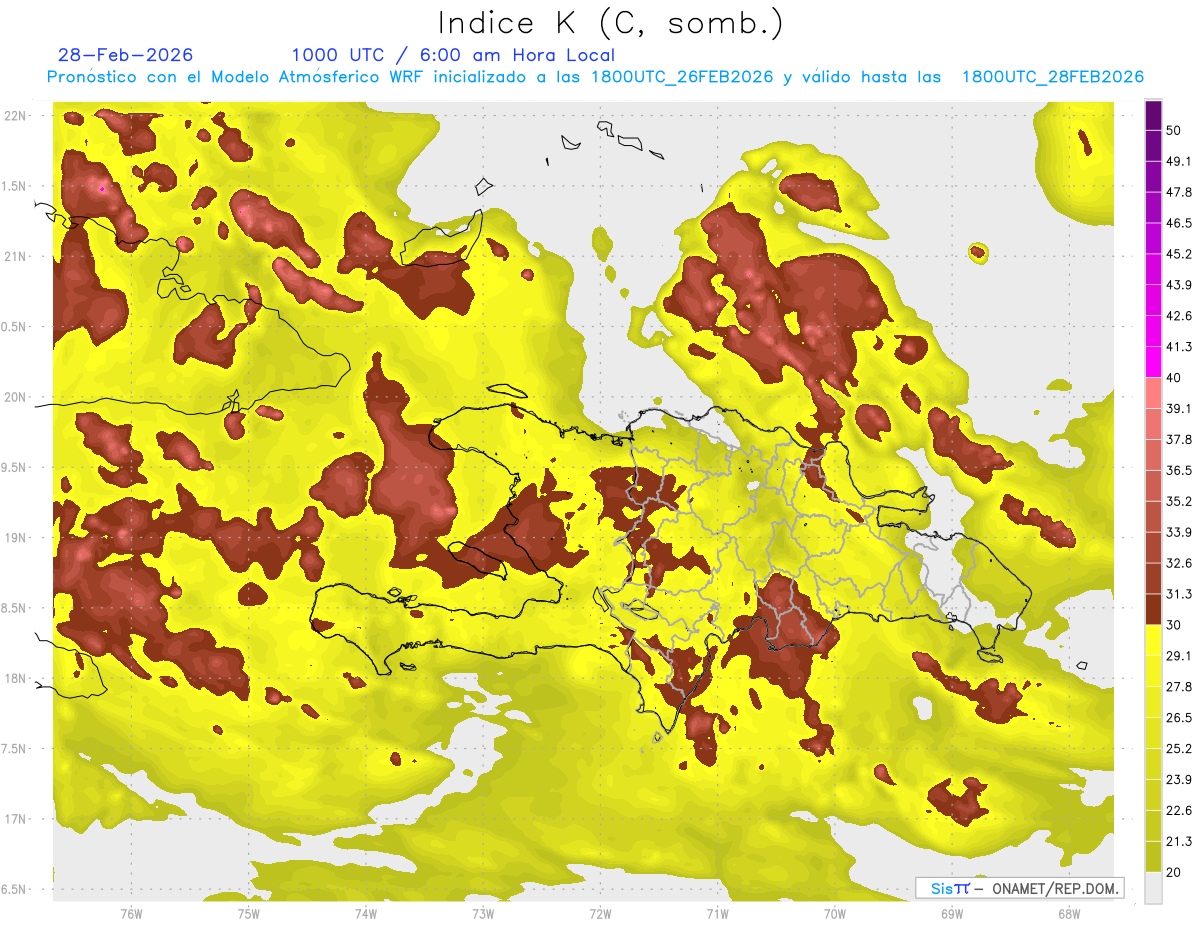Select the bright yellow colorbar segment between 29.1 and 30
This screenshot has width=1200, height=927.
(1153, 640)
